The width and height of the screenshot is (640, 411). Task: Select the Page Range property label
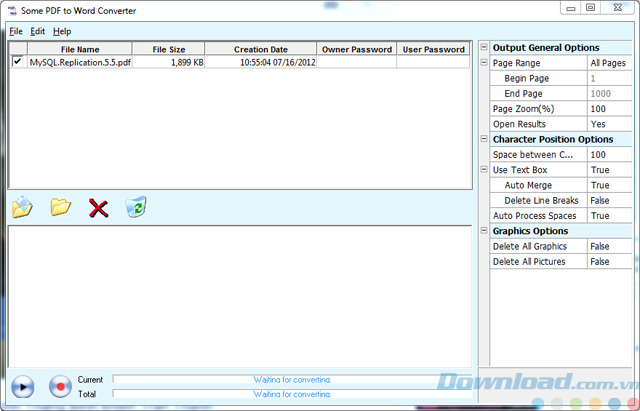tap(516, 63)
